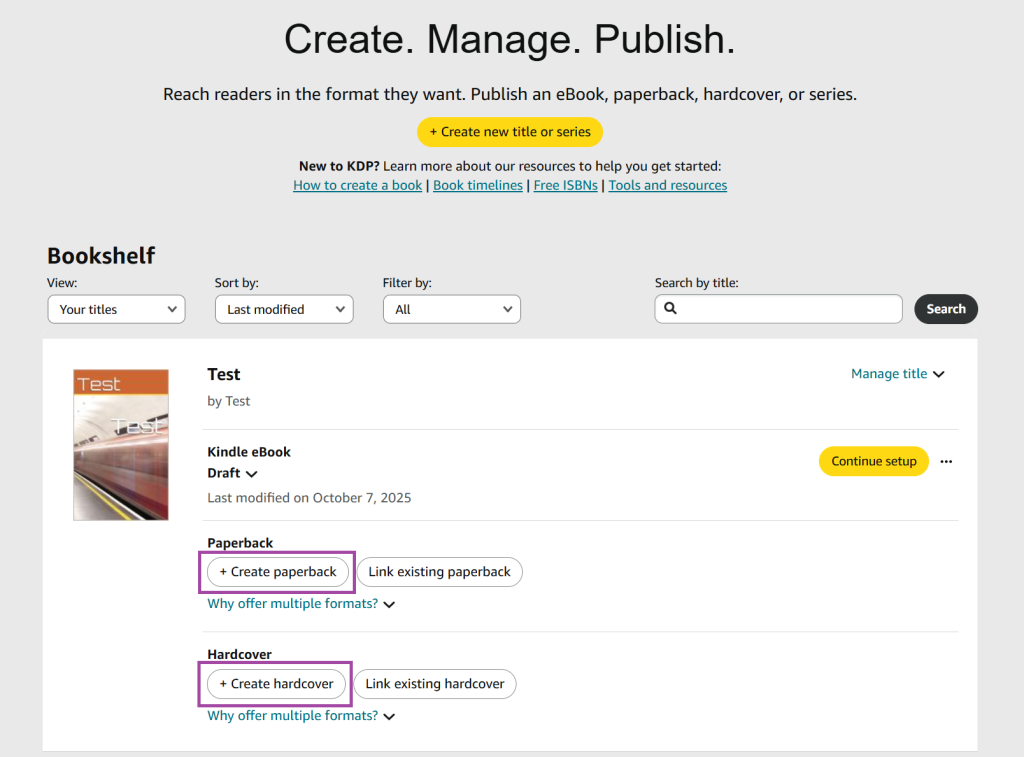Click the Search button
This screenshot has width=1024, height=757.
(945, 309)
